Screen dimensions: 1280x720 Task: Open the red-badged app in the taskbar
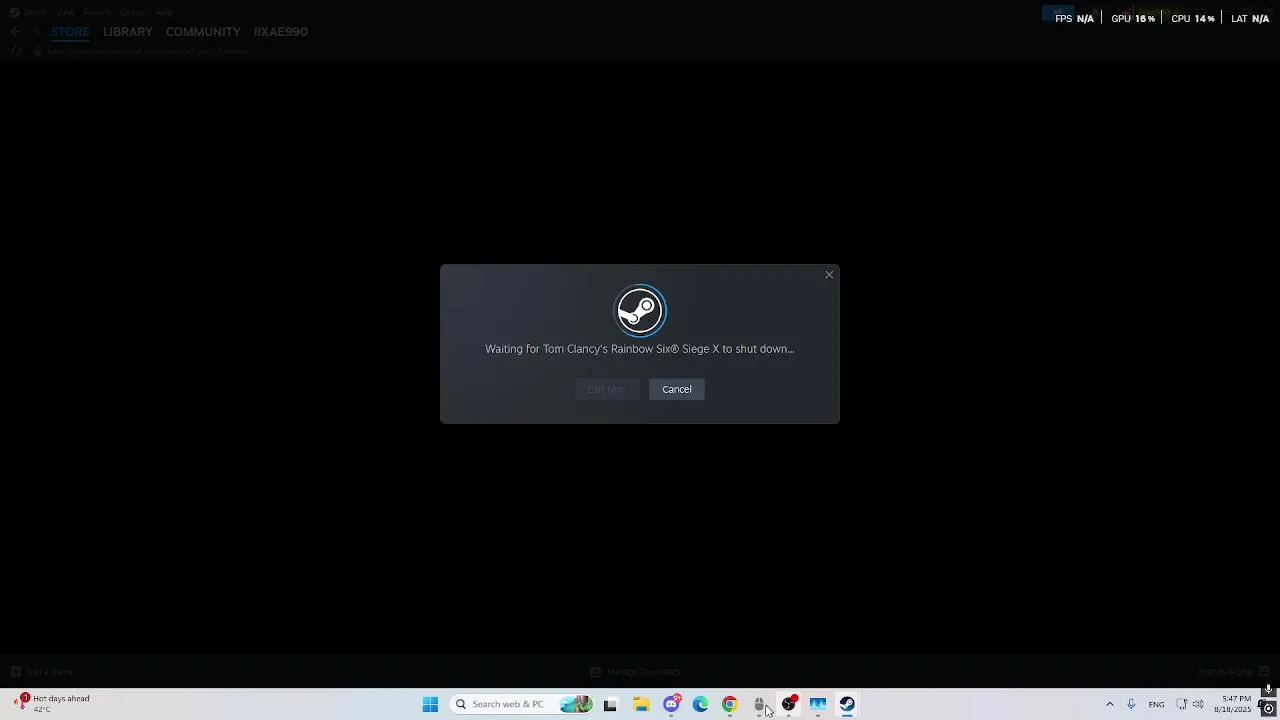[x=789, y=704]
